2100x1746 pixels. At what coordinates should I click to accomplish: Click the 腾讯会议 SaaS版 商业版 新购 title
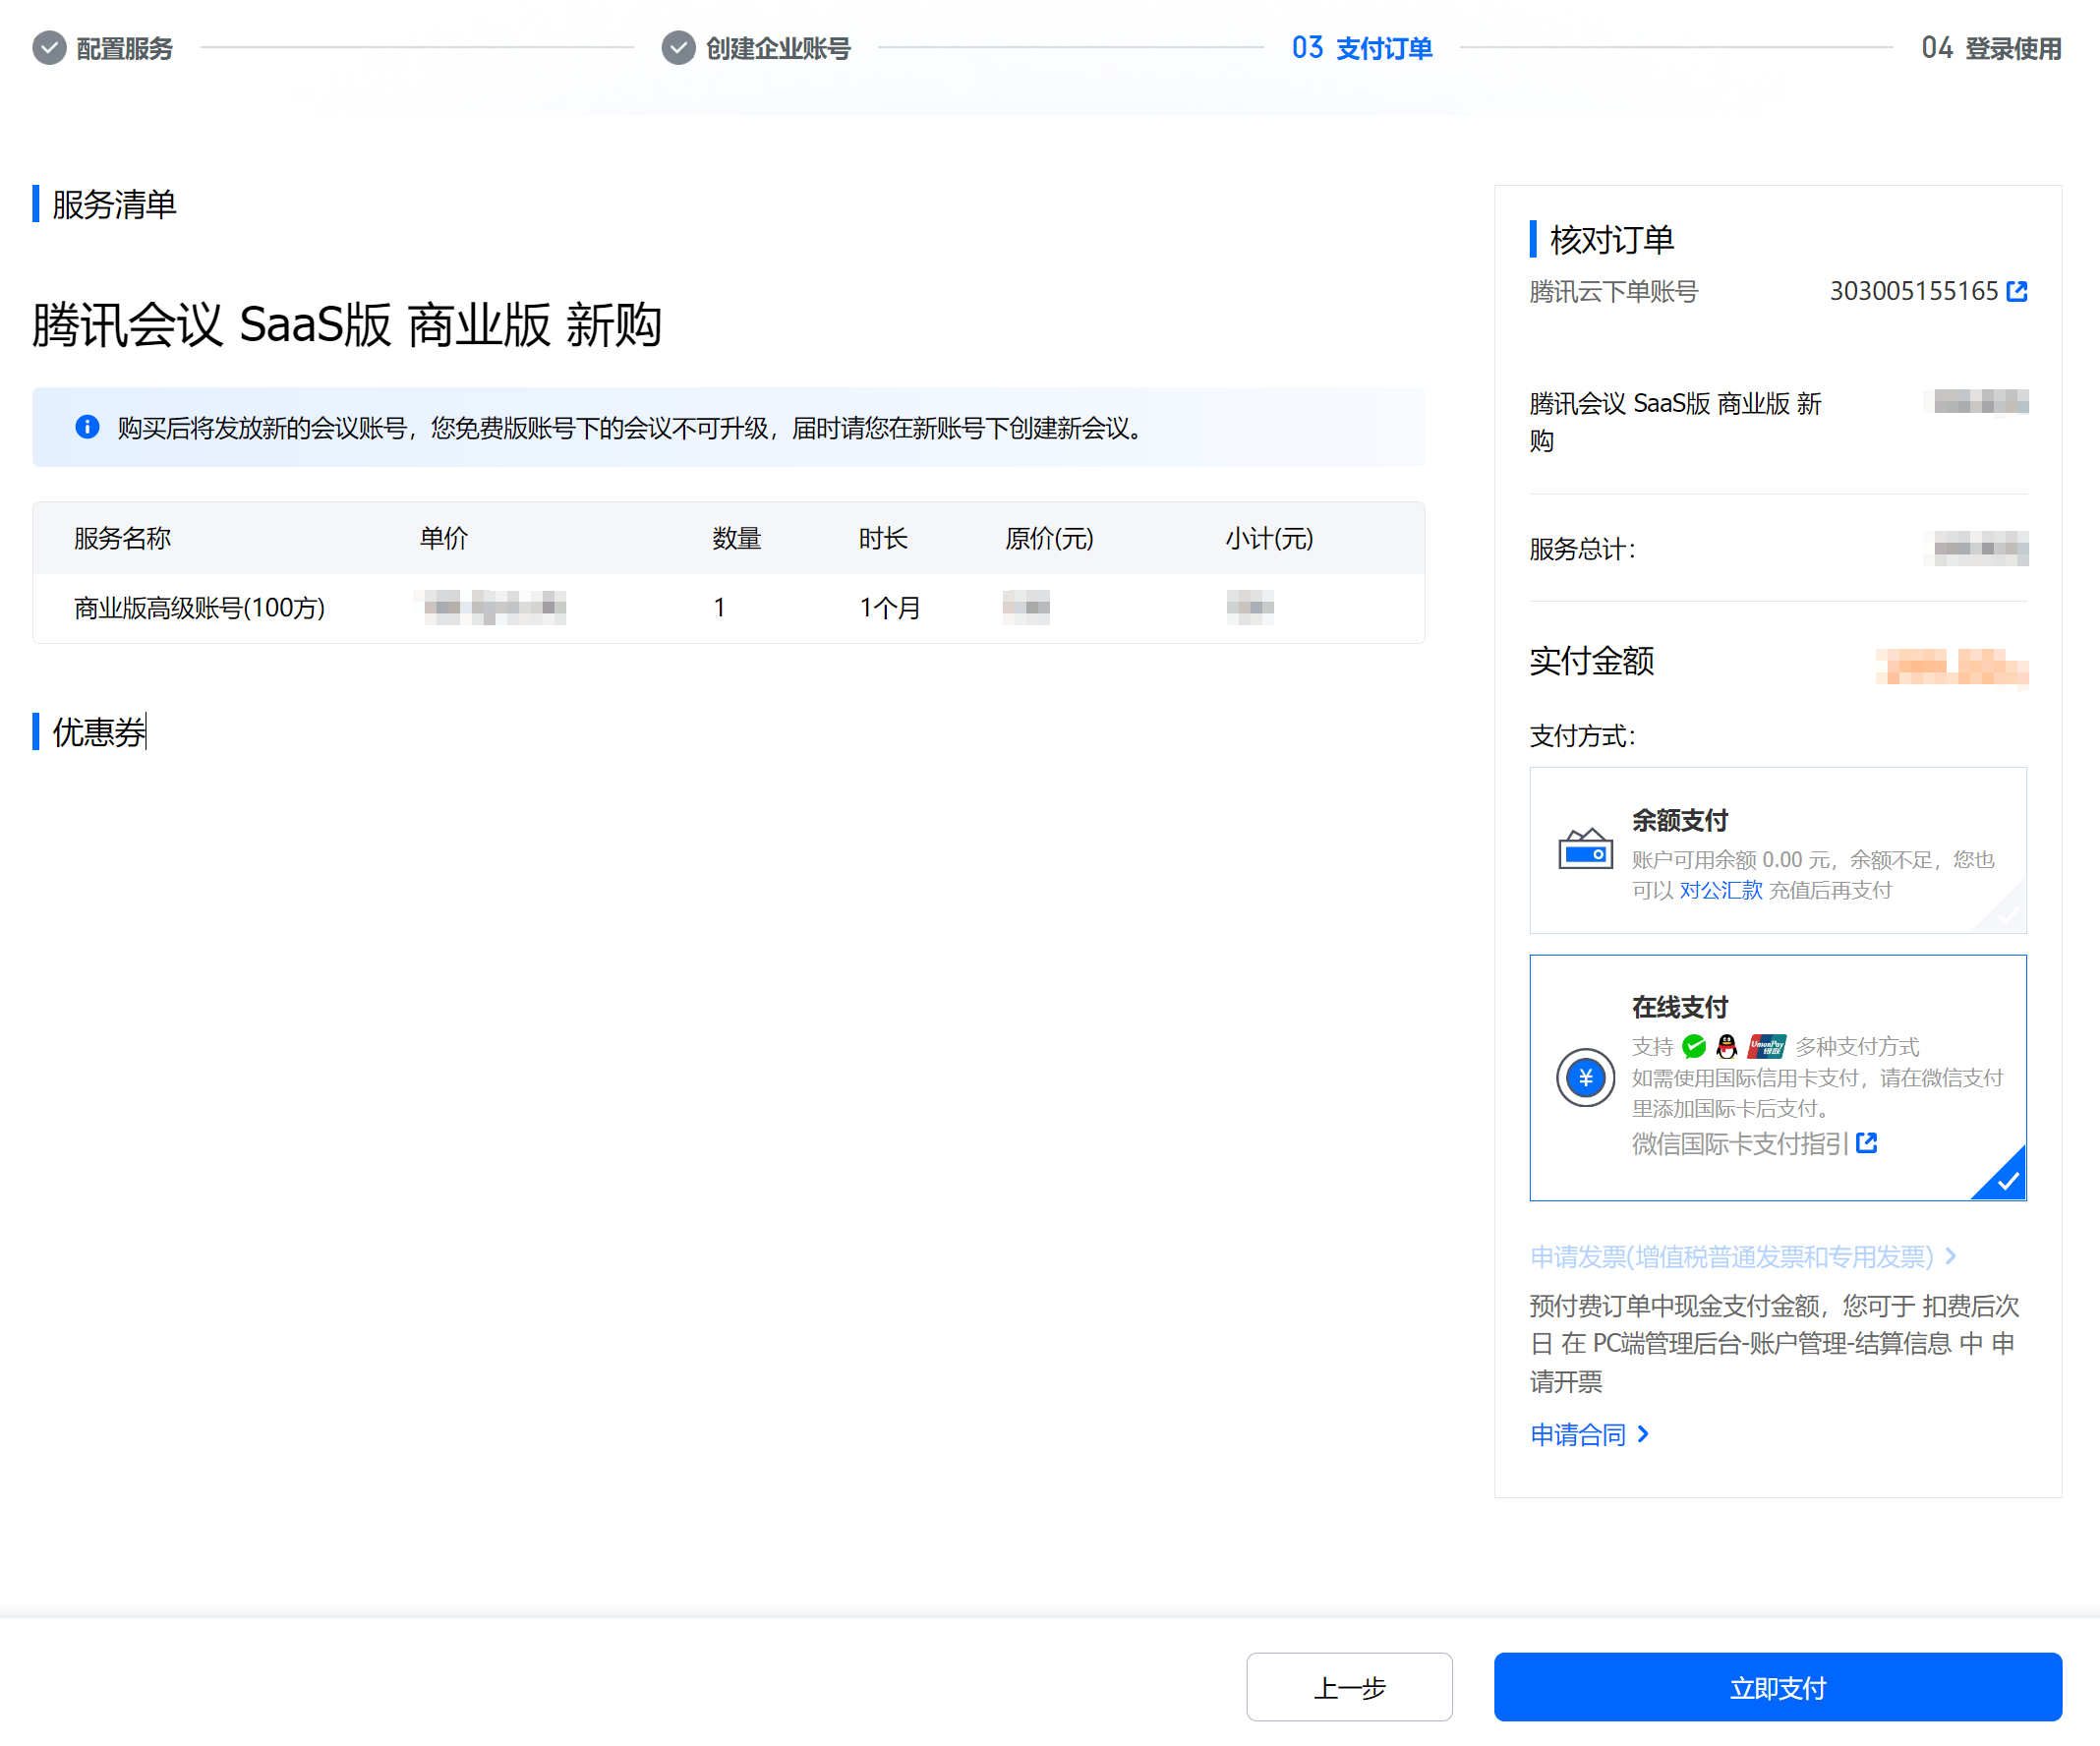coord(347,325)
